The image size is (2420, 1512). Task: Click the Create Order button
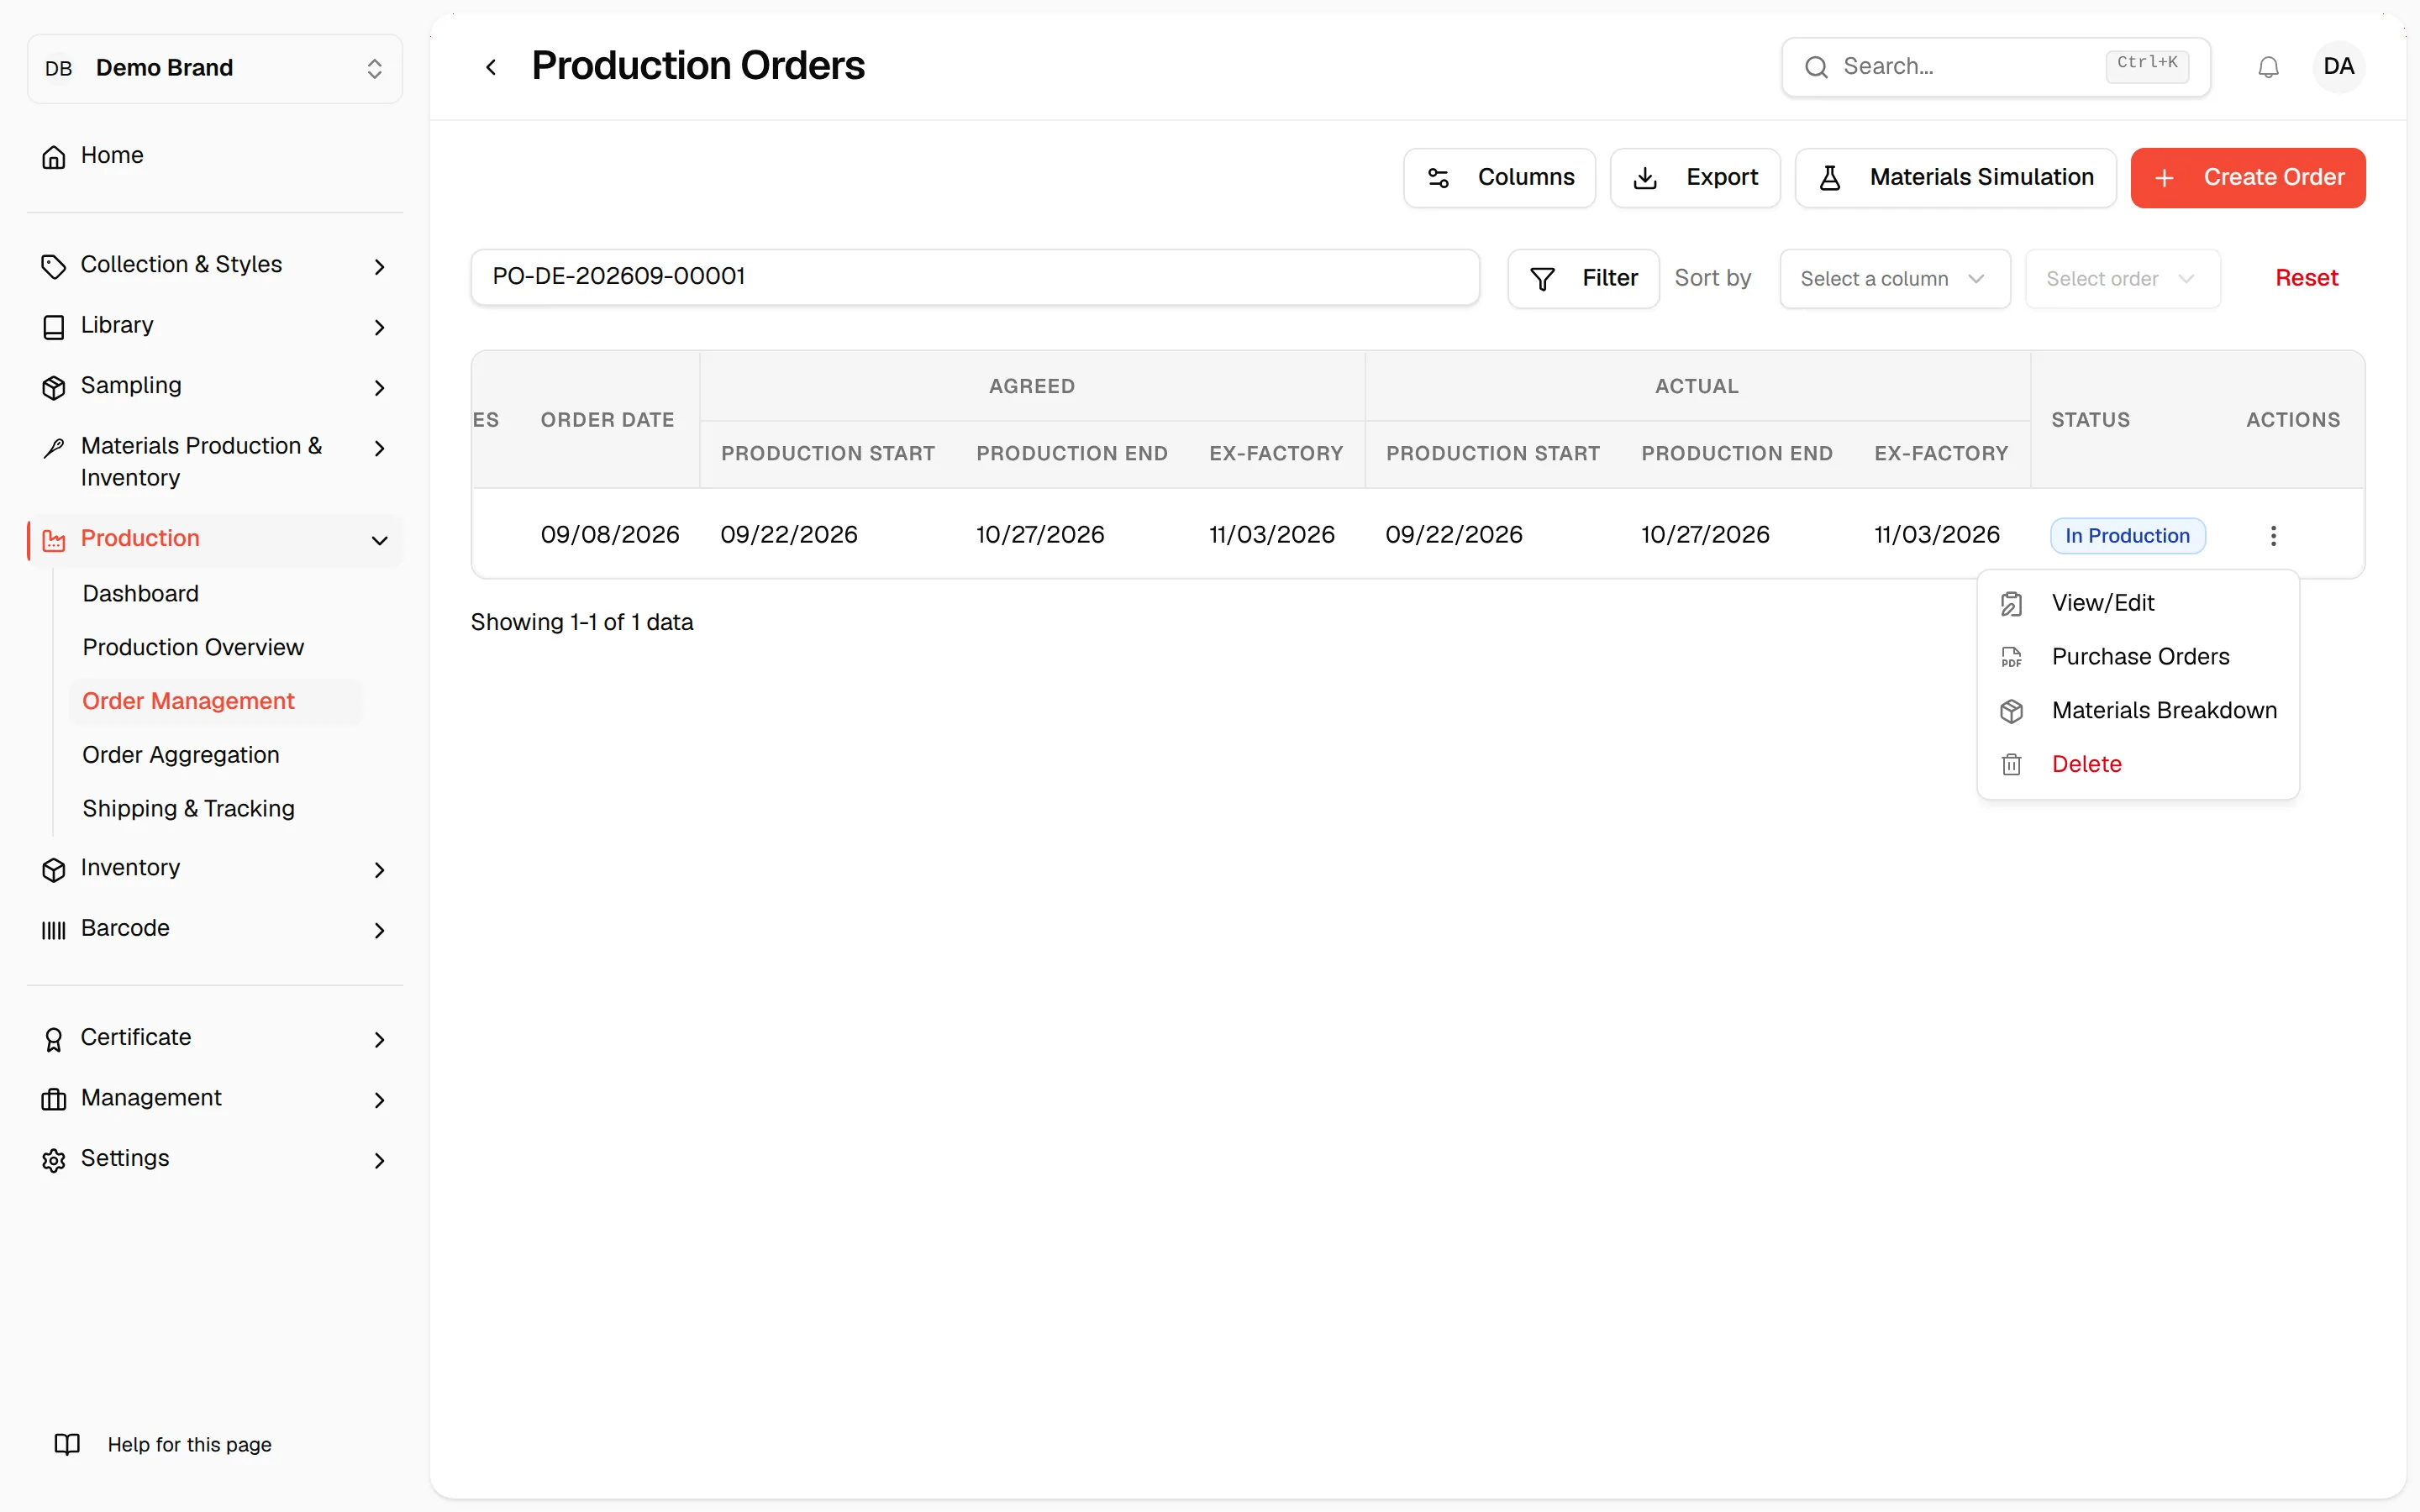pyautogui.click(x=2247, y=178)
